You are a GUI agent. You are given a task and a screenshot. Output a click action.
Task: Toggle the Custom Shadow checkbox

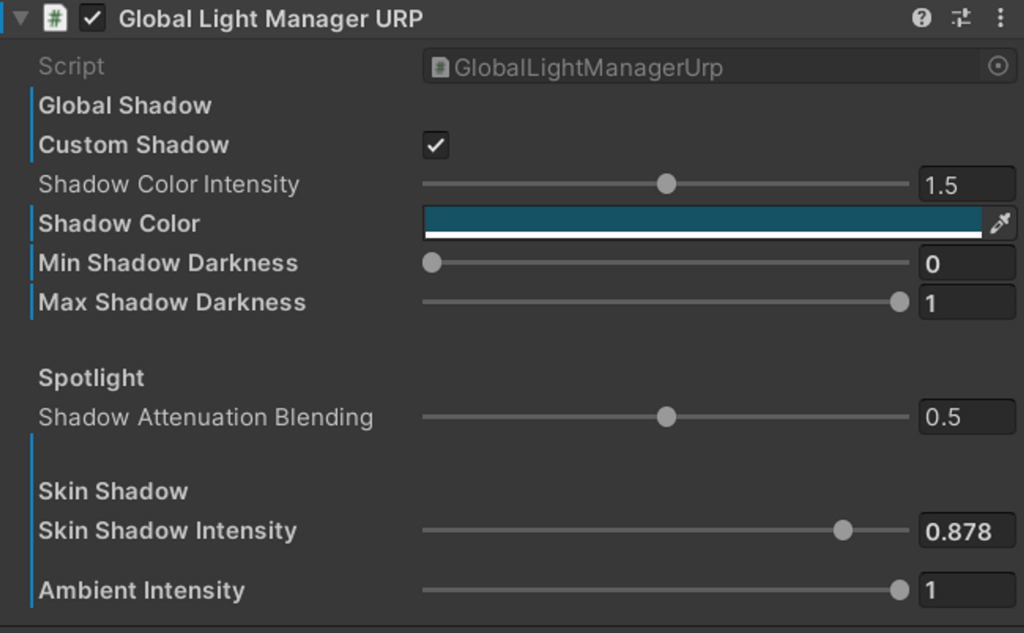(435, 145)
